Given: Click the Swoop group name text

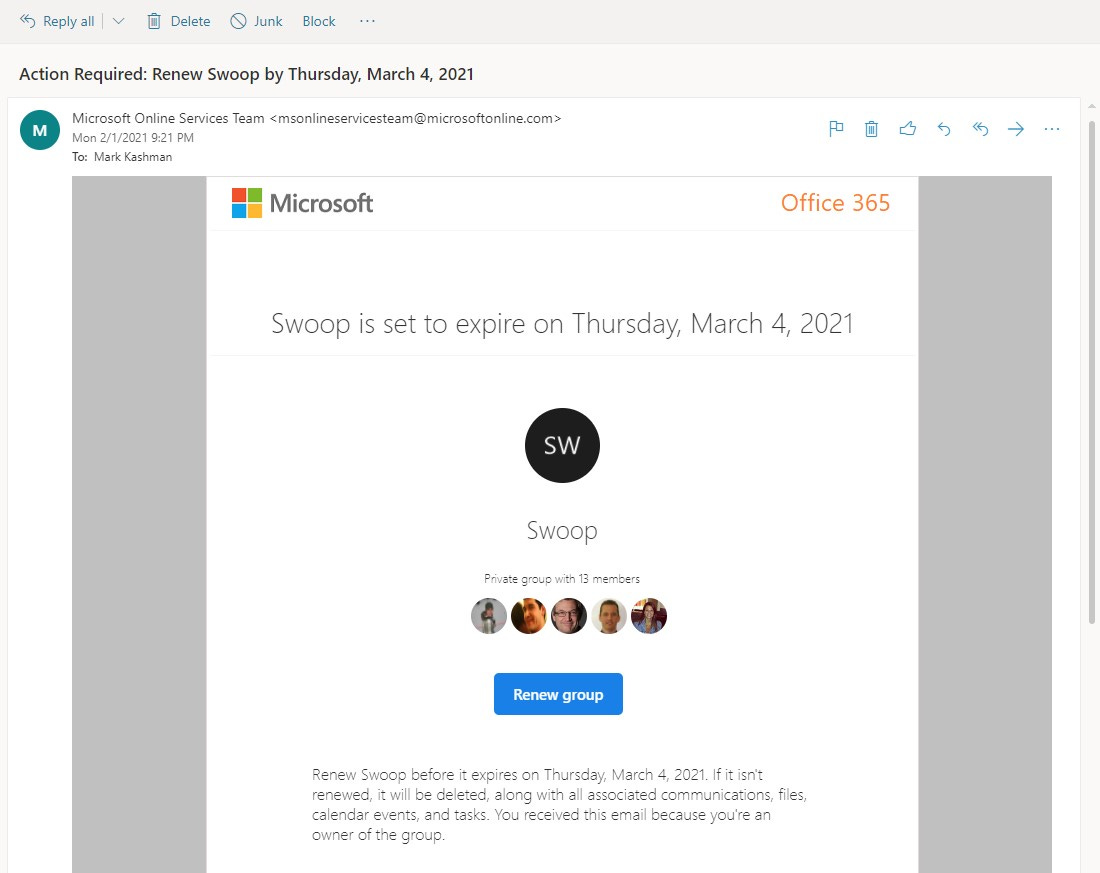Looking at the screenshot, I should tap(562, 531).
